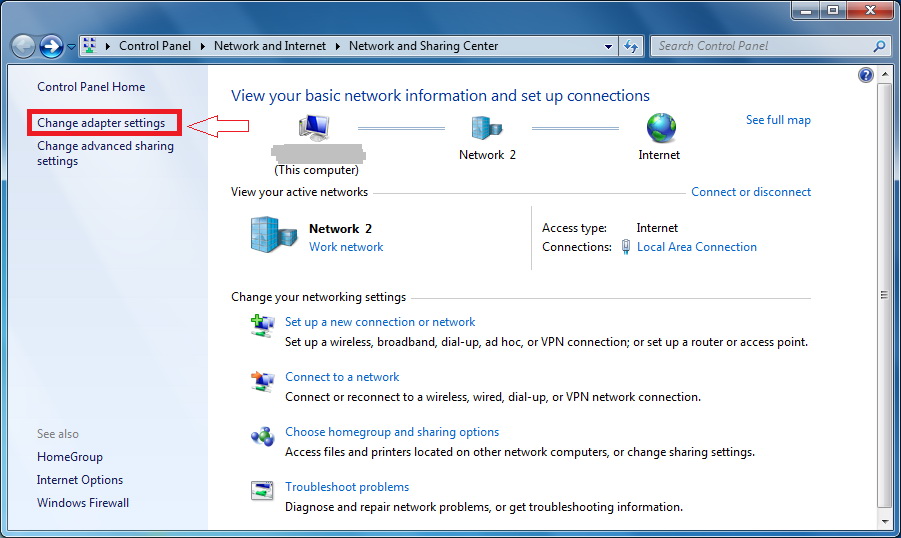Open the address bar history dropdown

[x=609, y=46]
